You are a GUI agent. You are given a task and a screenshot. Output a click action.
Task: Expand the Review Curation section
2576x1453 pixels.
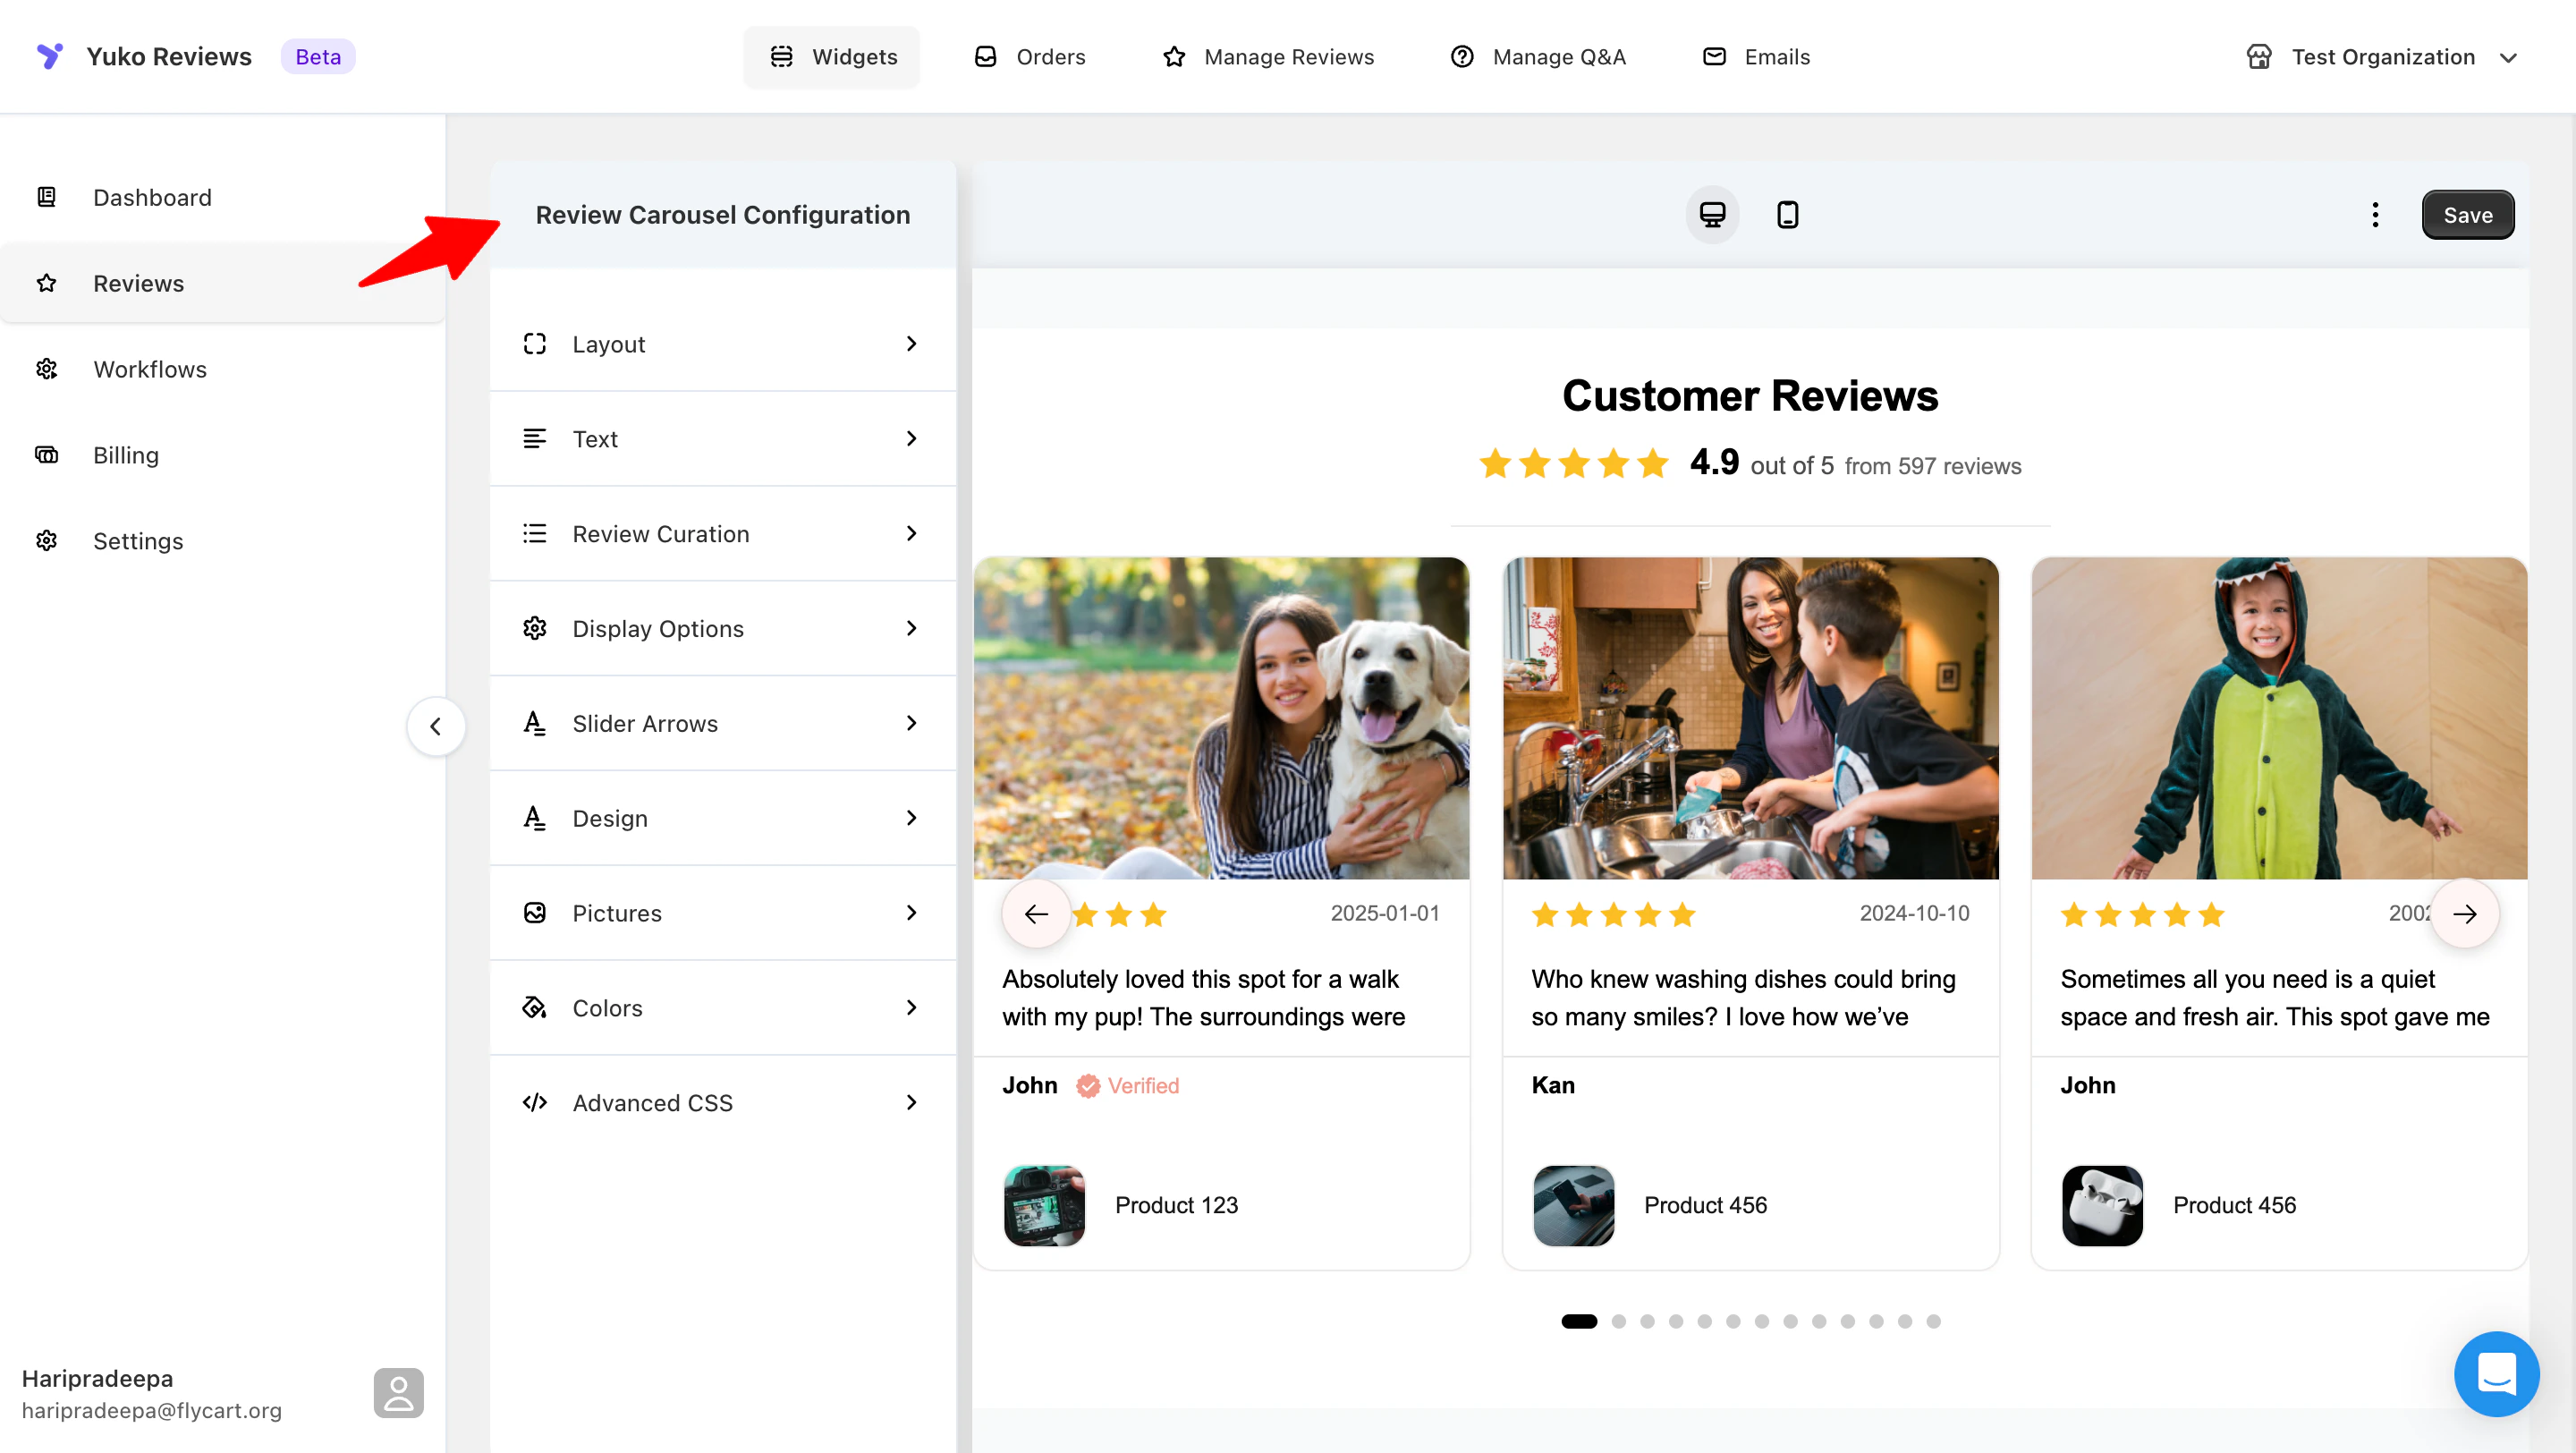[x=722, y=533]
